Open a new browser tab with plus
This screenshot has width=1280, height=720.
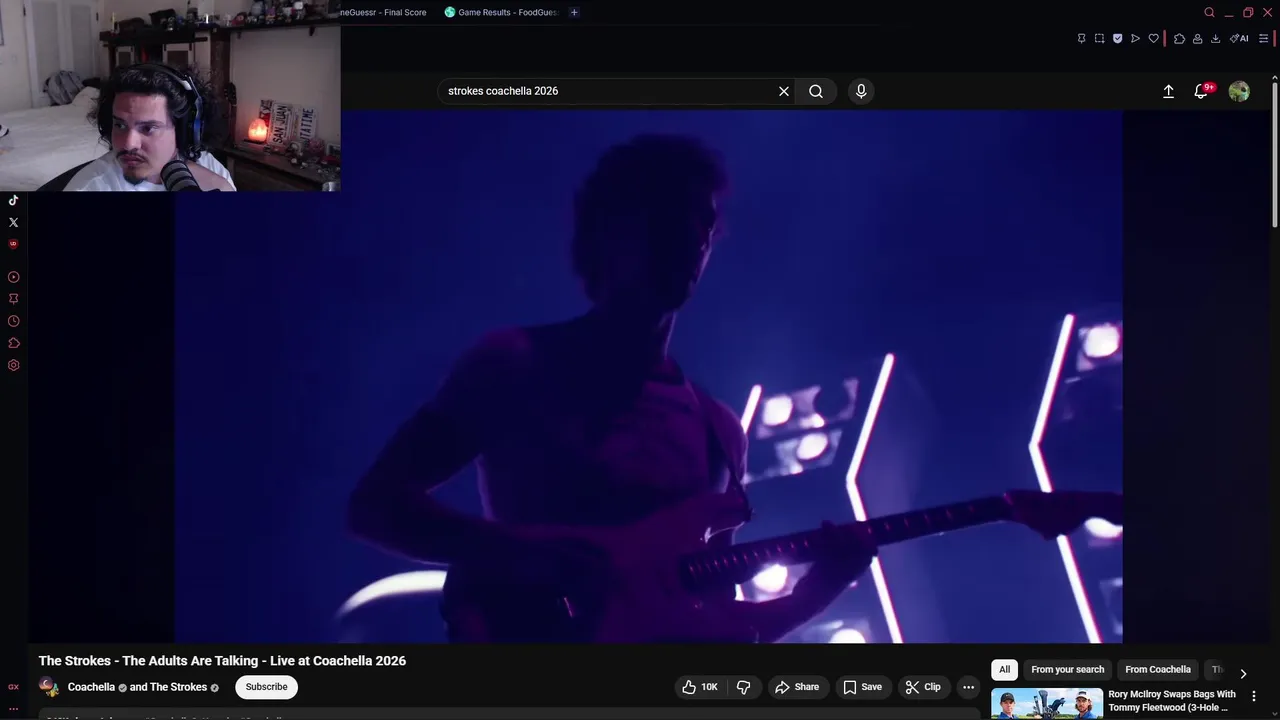click(574, 12)
